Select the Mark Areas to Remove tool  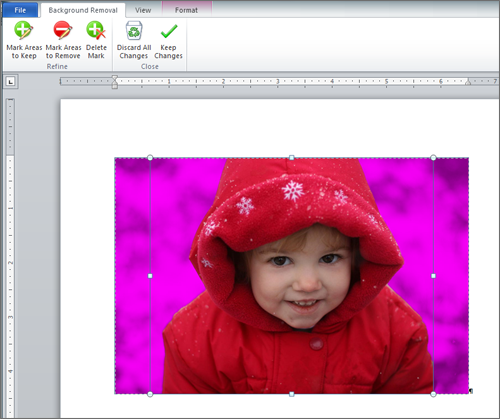coord(63,40)
